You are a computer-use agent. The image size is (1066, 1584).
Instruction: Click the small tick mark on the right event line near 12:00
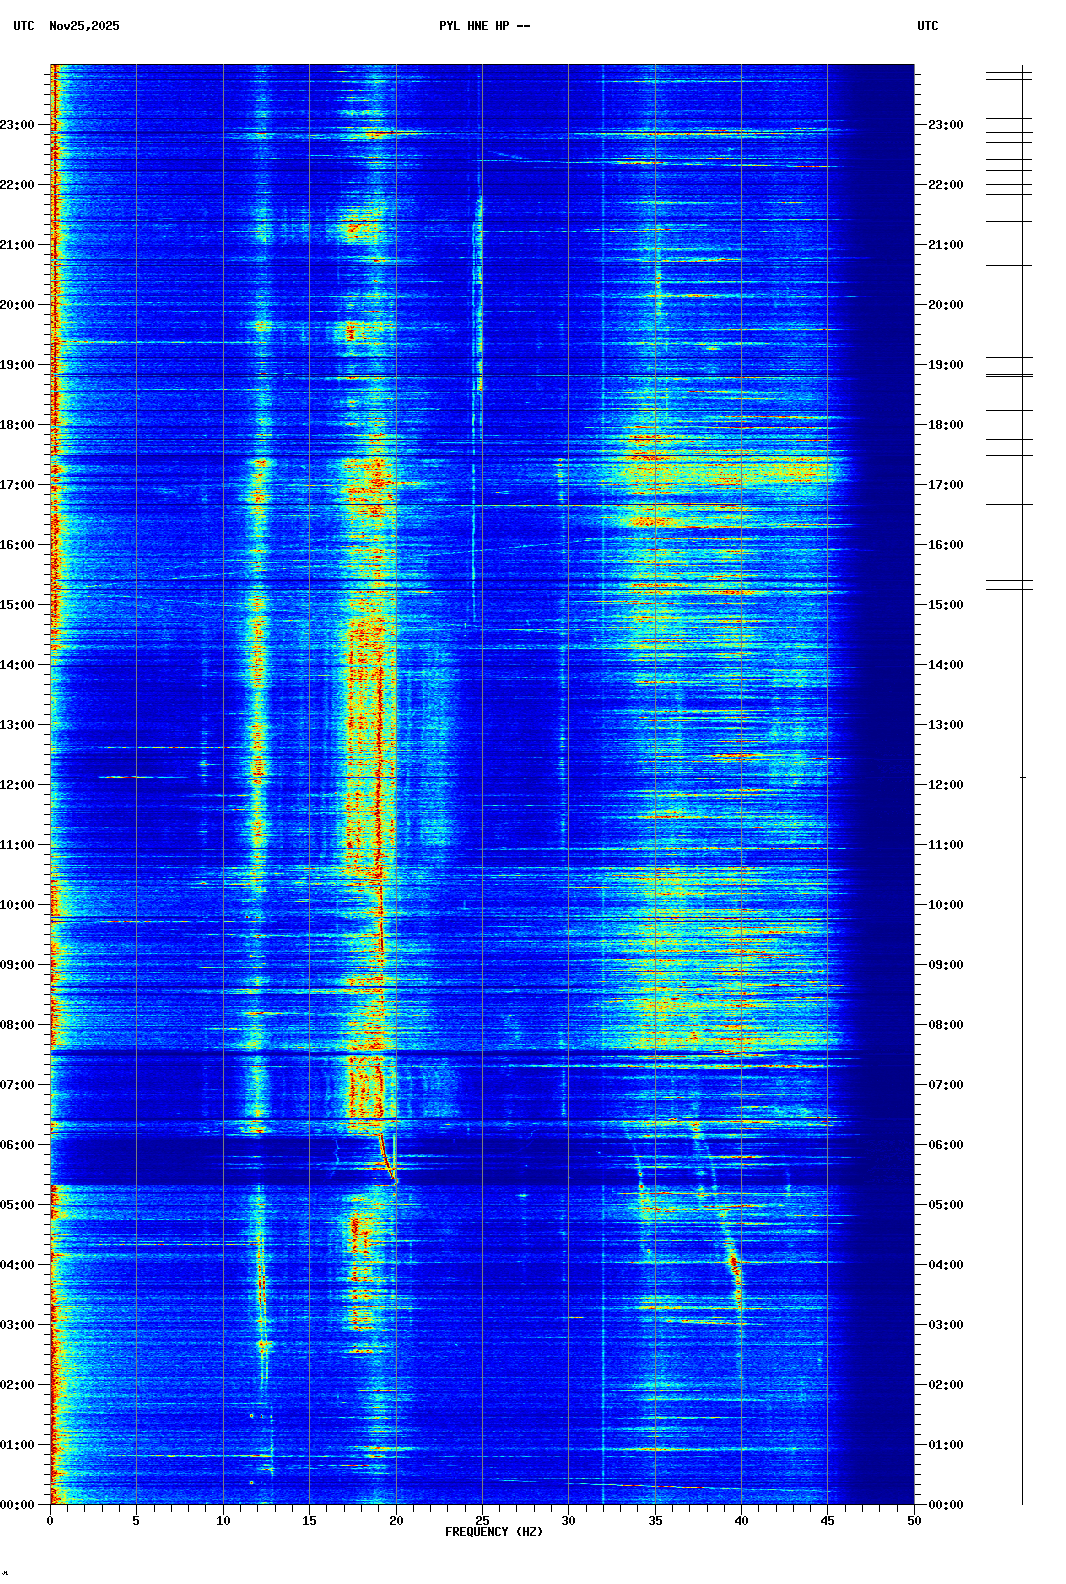(x=1022, y=777)
